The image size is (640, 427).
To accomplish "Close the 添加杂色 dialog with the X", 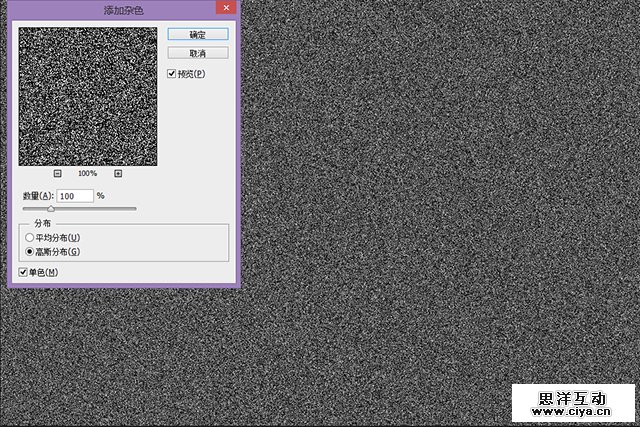I will (x=227, y=8).
